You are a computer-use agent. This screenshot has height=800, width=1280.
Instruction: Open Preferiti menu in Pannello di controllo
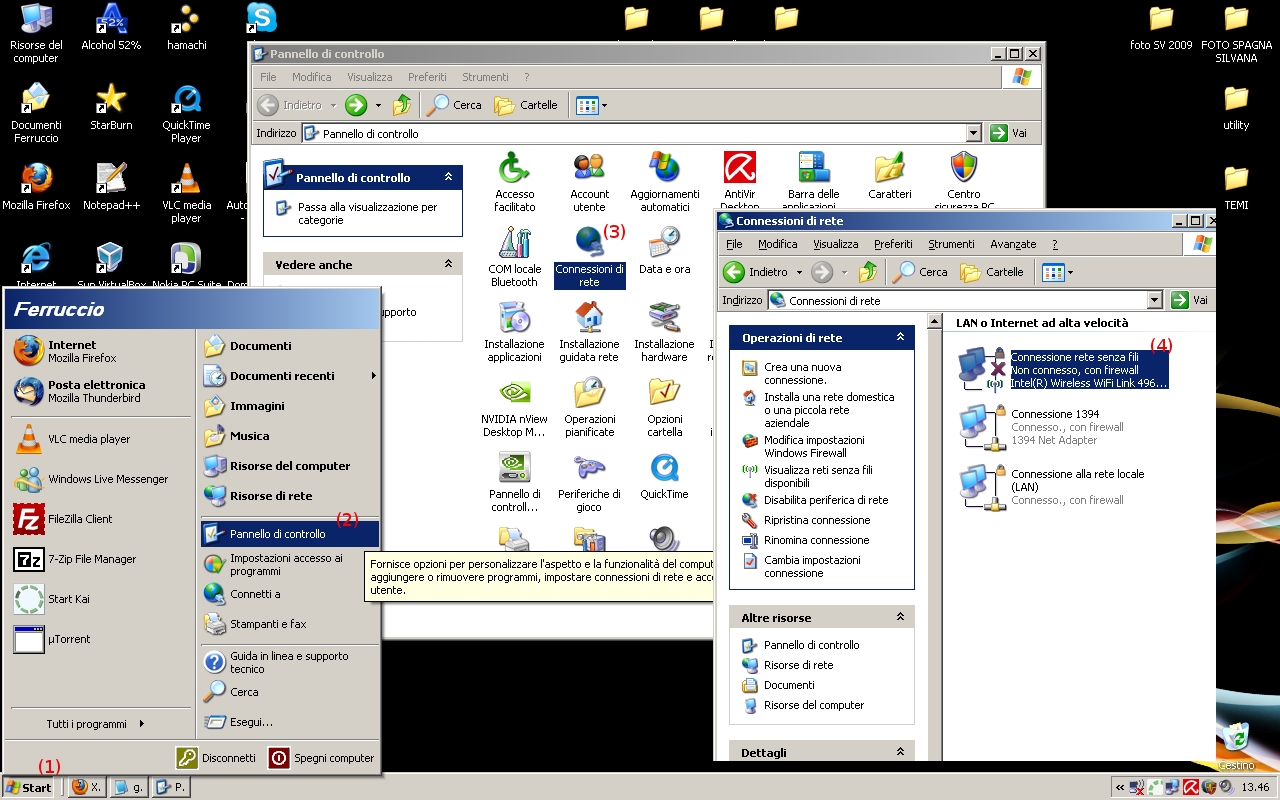click(x=427, y=77)
